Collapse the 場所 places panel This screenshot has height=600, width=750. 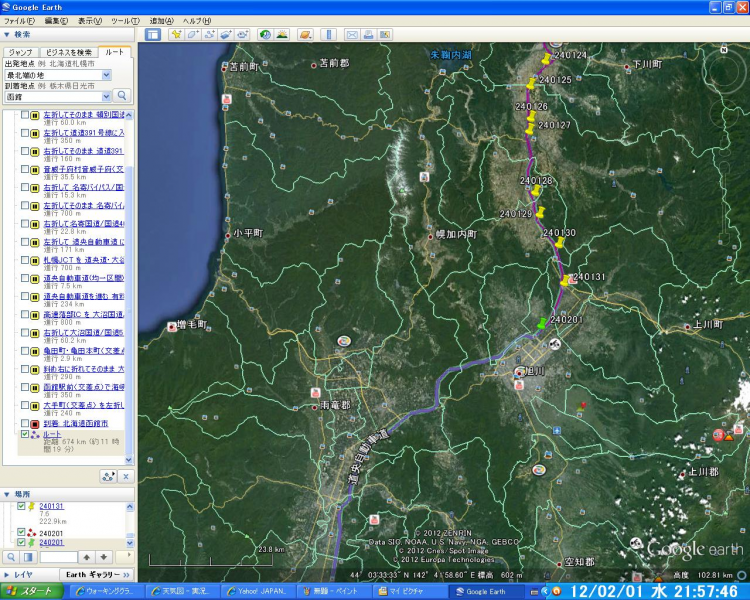click(7, 494)
